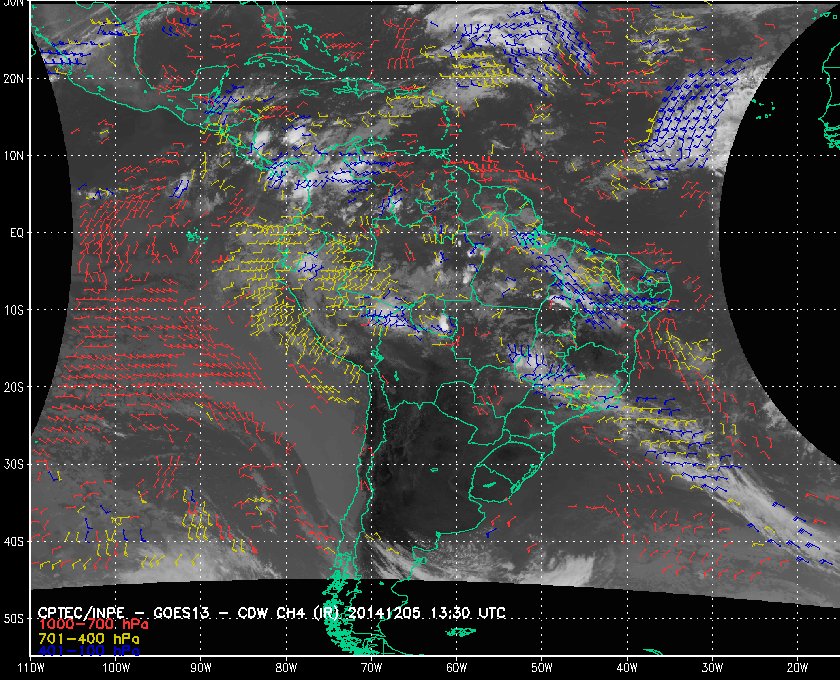Image resolution: width=840 pixels, height=680 pixels.
Task: Click the 60W longitude label
Action: [x=456, y=668]
